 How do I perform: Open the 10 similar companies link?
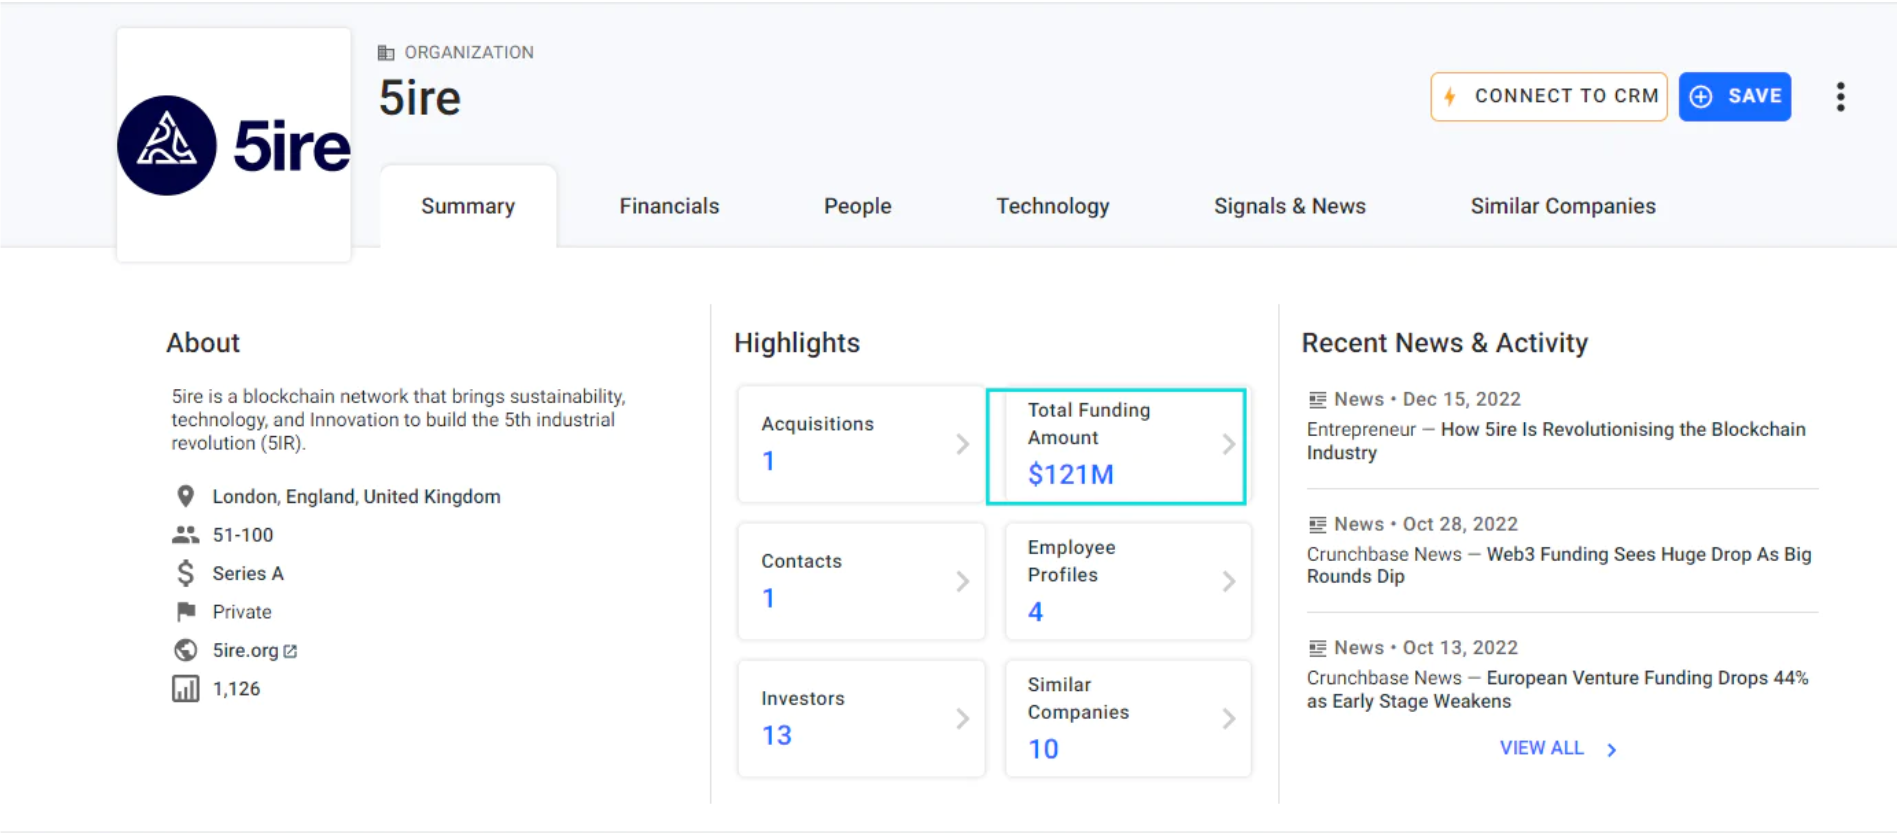pyautogui.click(x=1043, y=749)
